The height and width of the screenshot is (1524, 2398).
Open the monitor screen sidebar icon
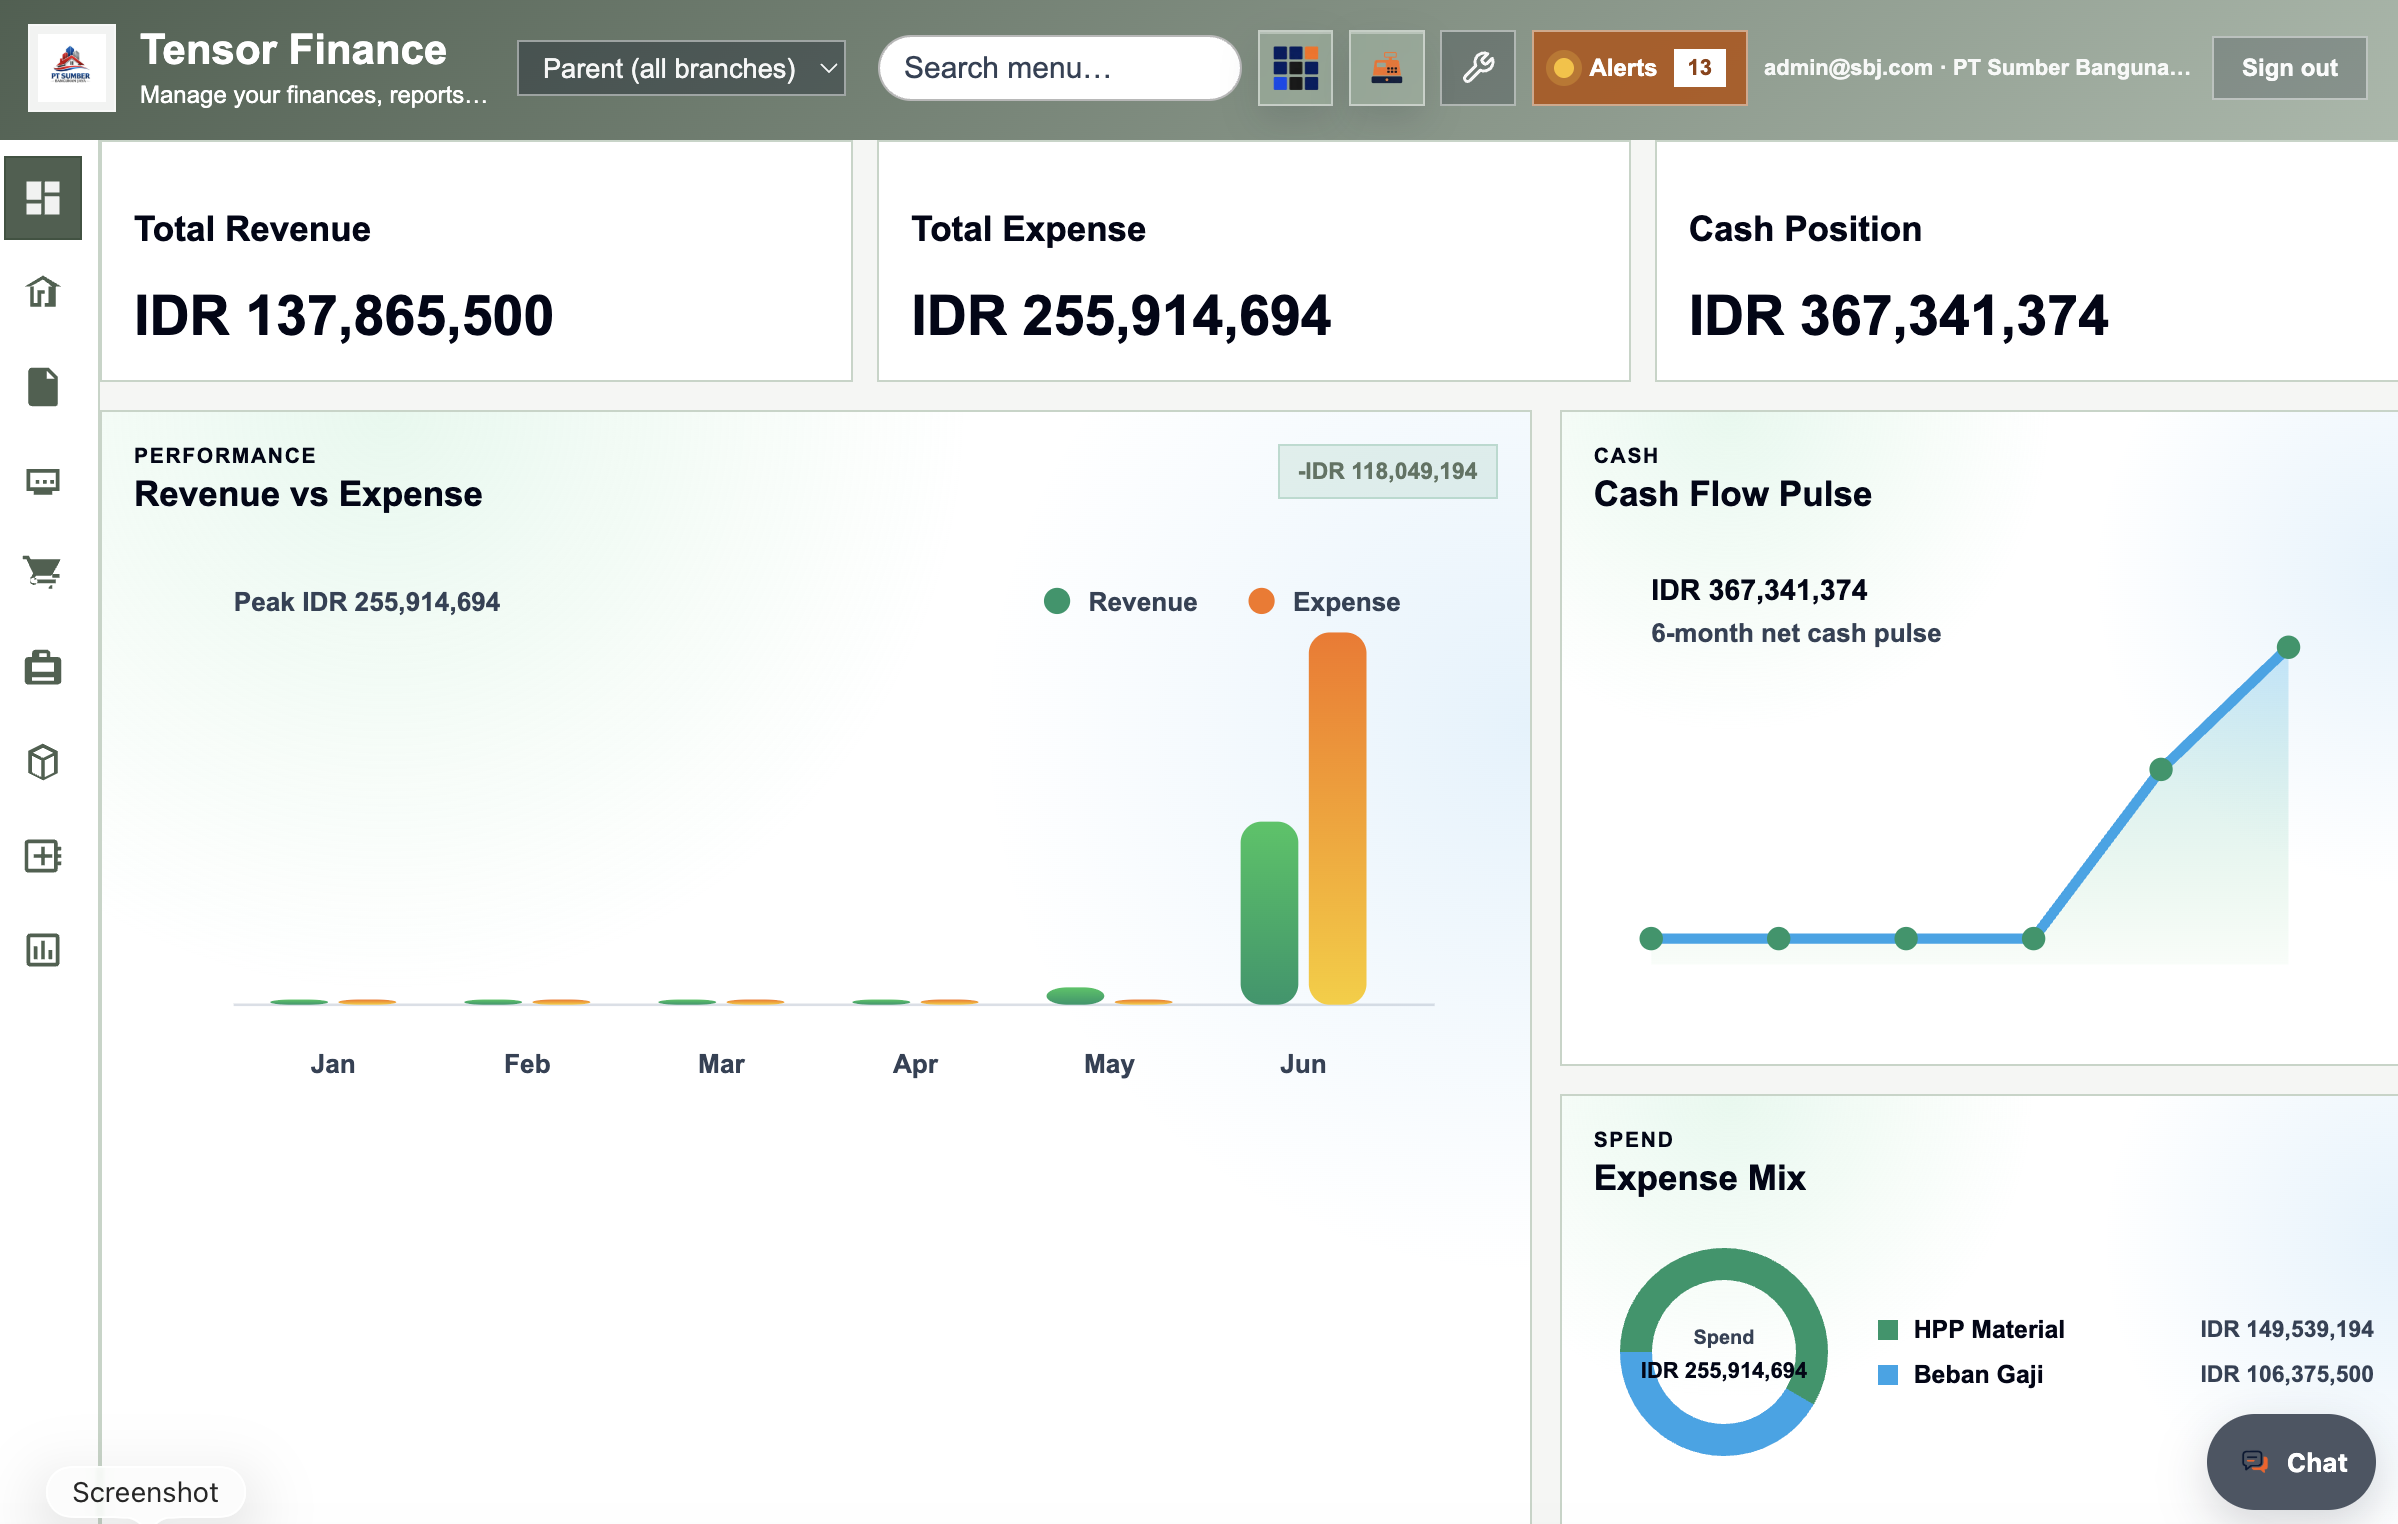pos(43,482)
